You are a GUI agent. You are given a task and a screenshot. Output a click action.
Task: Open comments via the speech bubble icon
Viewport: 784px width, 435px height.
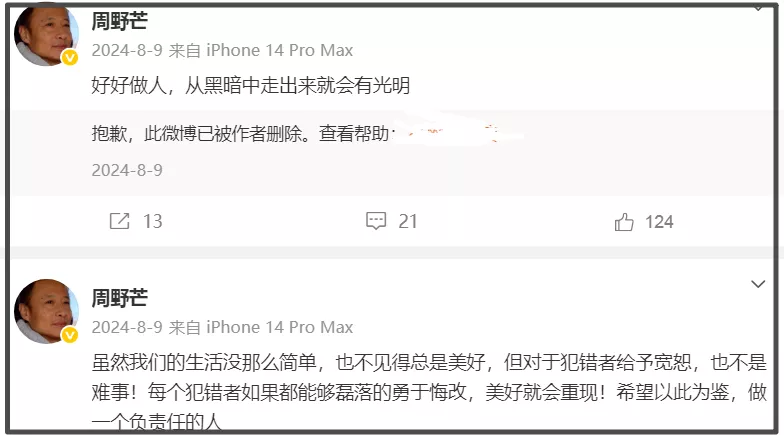click(x=376, y=221)
